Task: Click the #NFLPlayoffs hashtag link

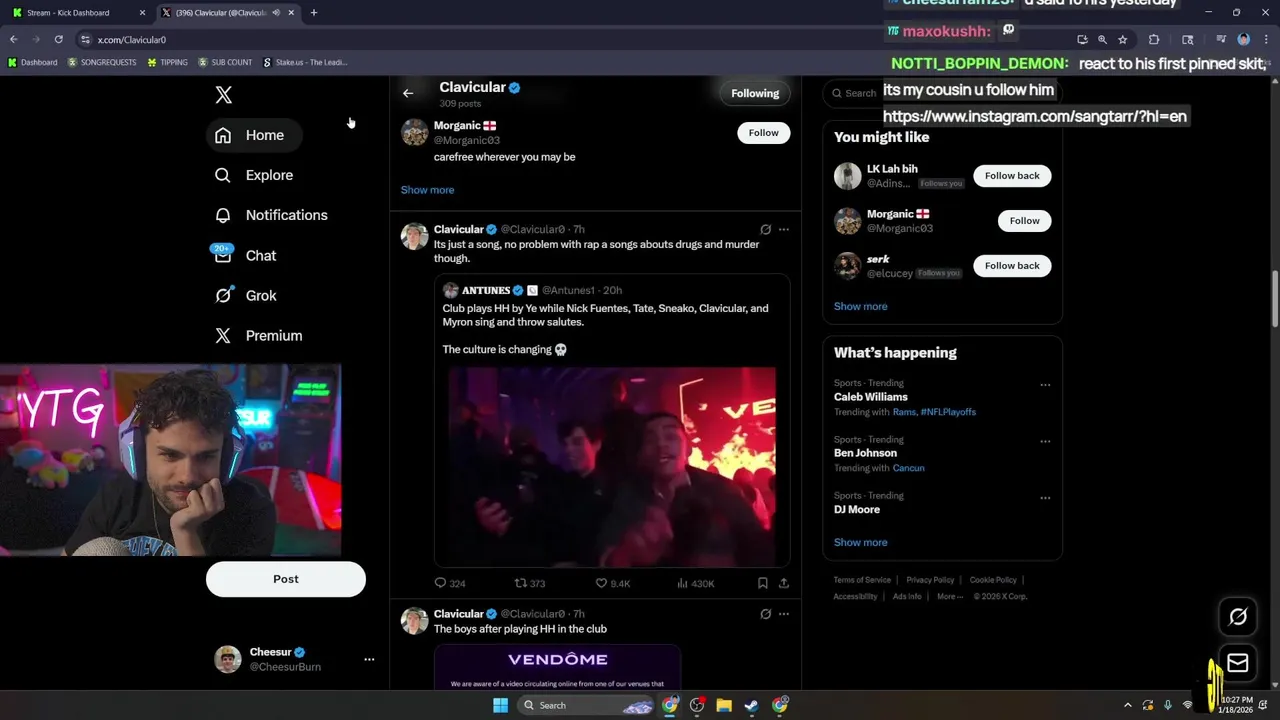Action: point(948,412)
